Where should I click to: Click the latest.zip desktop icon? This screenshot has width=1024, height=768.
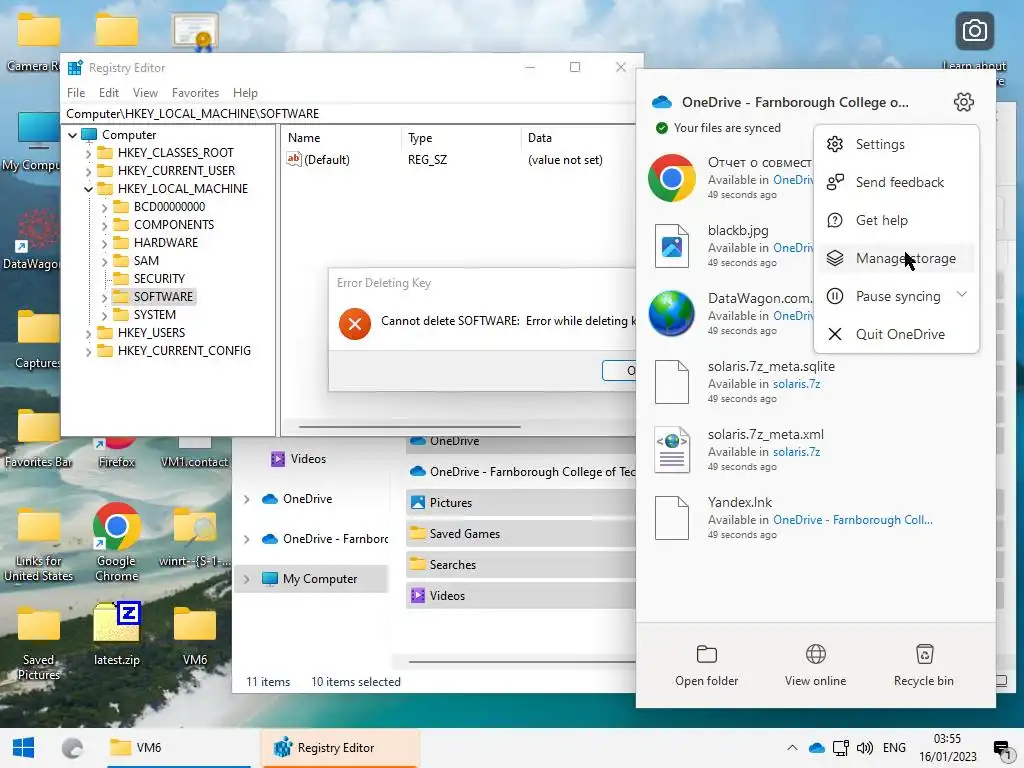point(116,633)
